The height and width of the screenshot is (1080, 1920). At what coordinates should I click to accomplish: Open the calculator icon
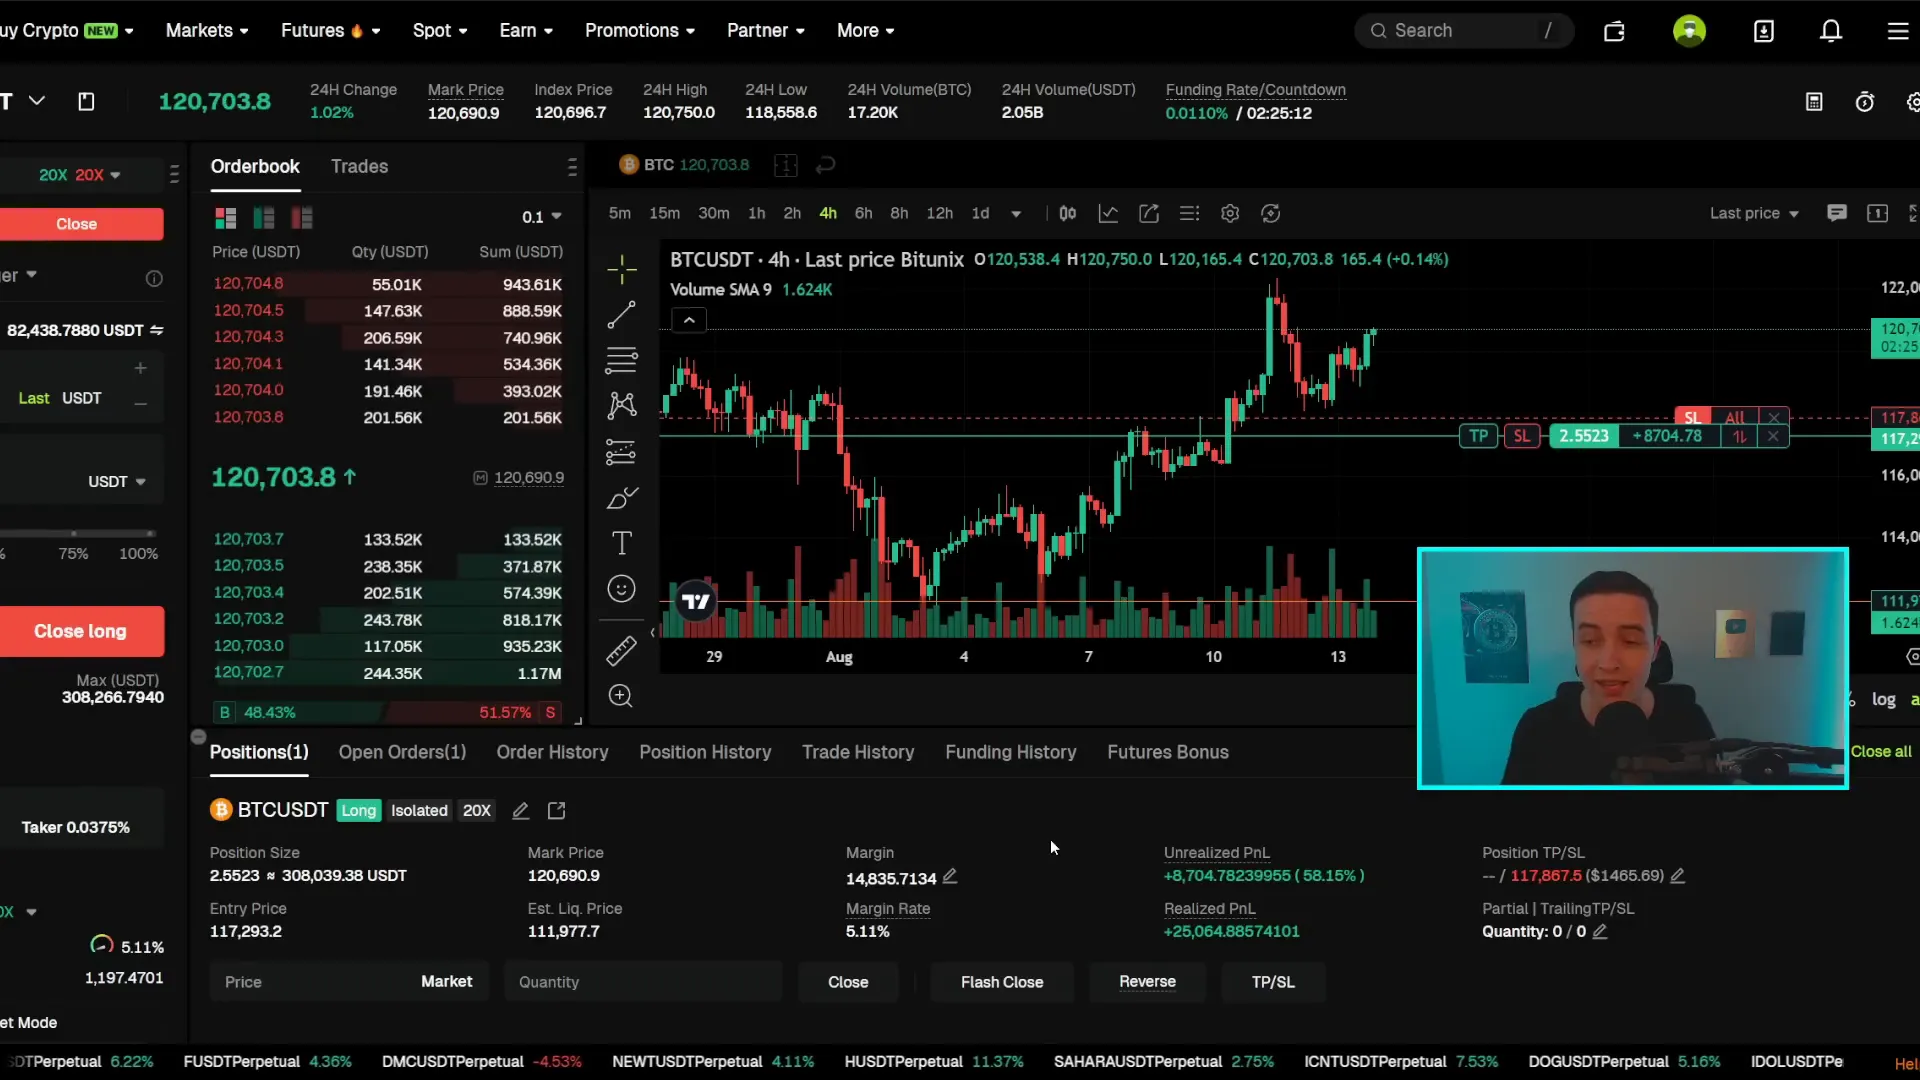[x=1814, y=102]
